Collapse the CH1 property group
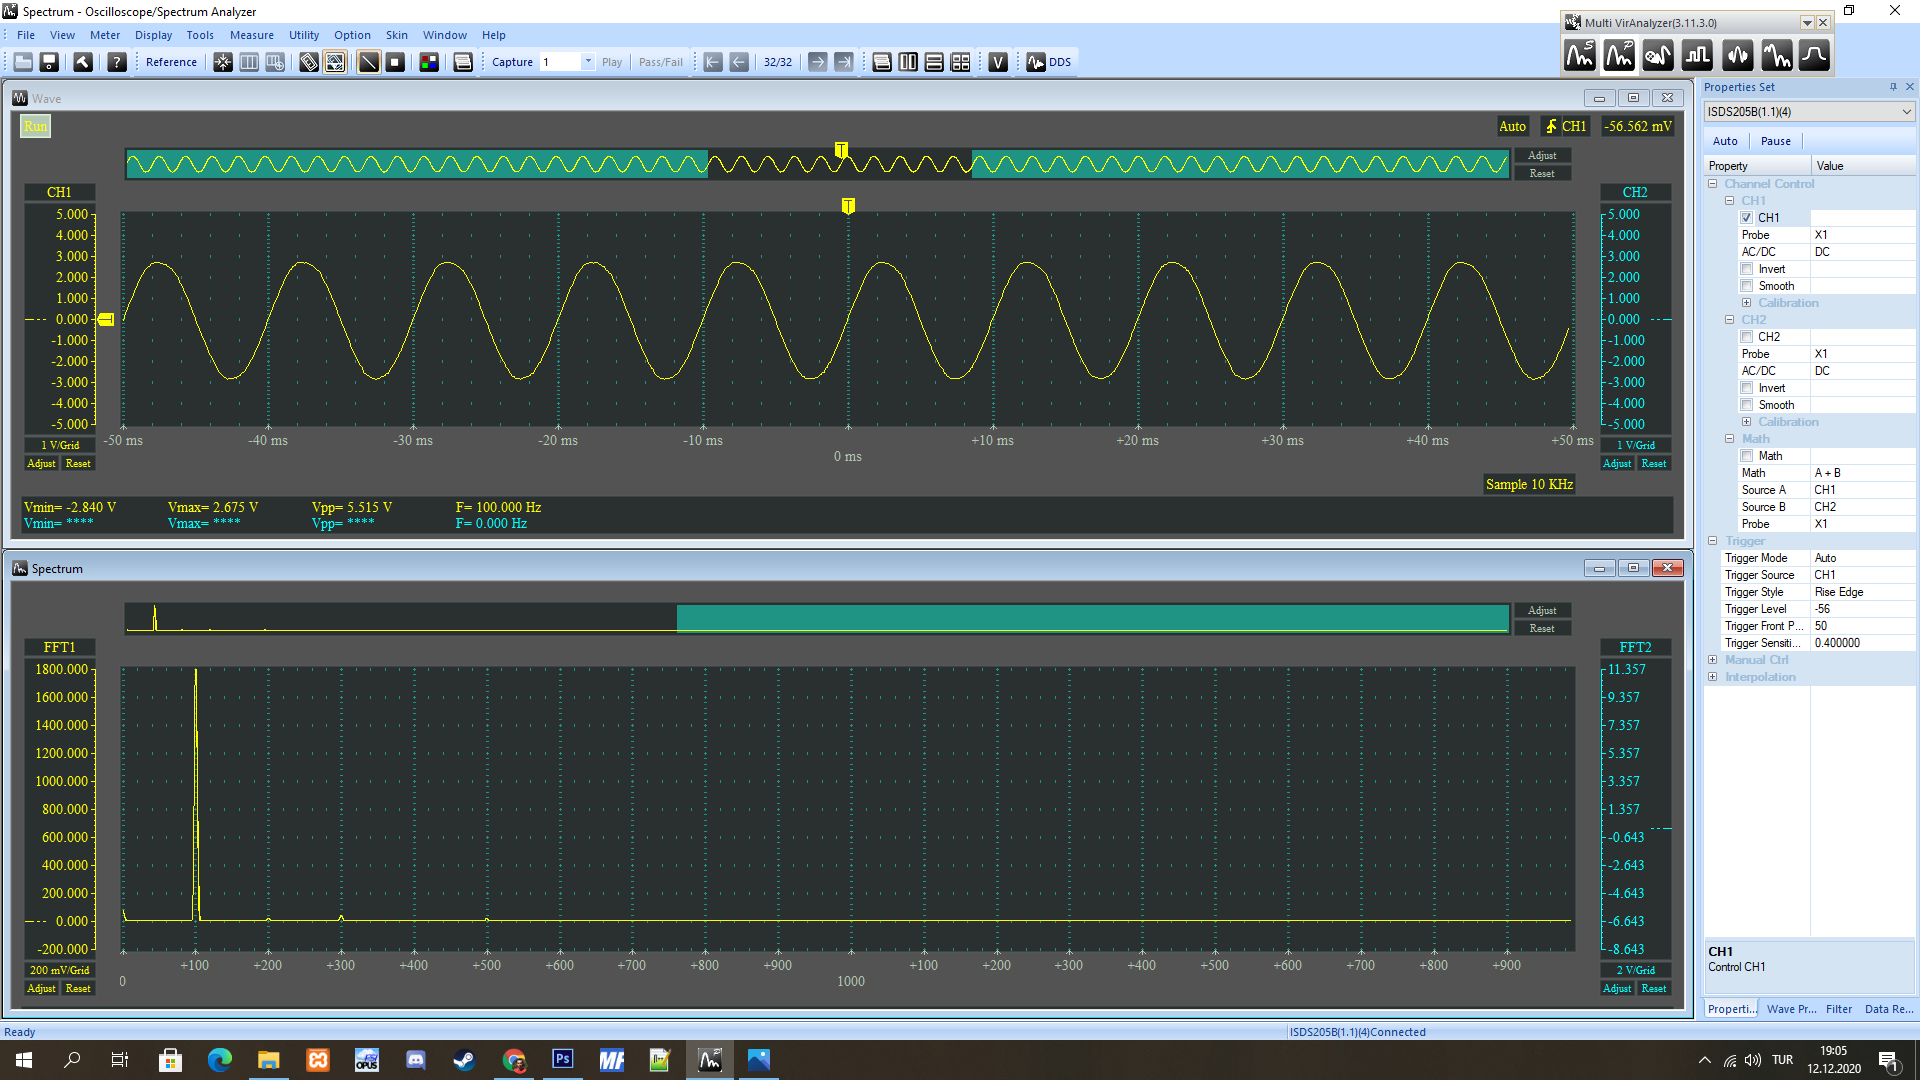The width and height of the screenshot is (1920, 1080). pyautogui.click(x=1729, y=201)
